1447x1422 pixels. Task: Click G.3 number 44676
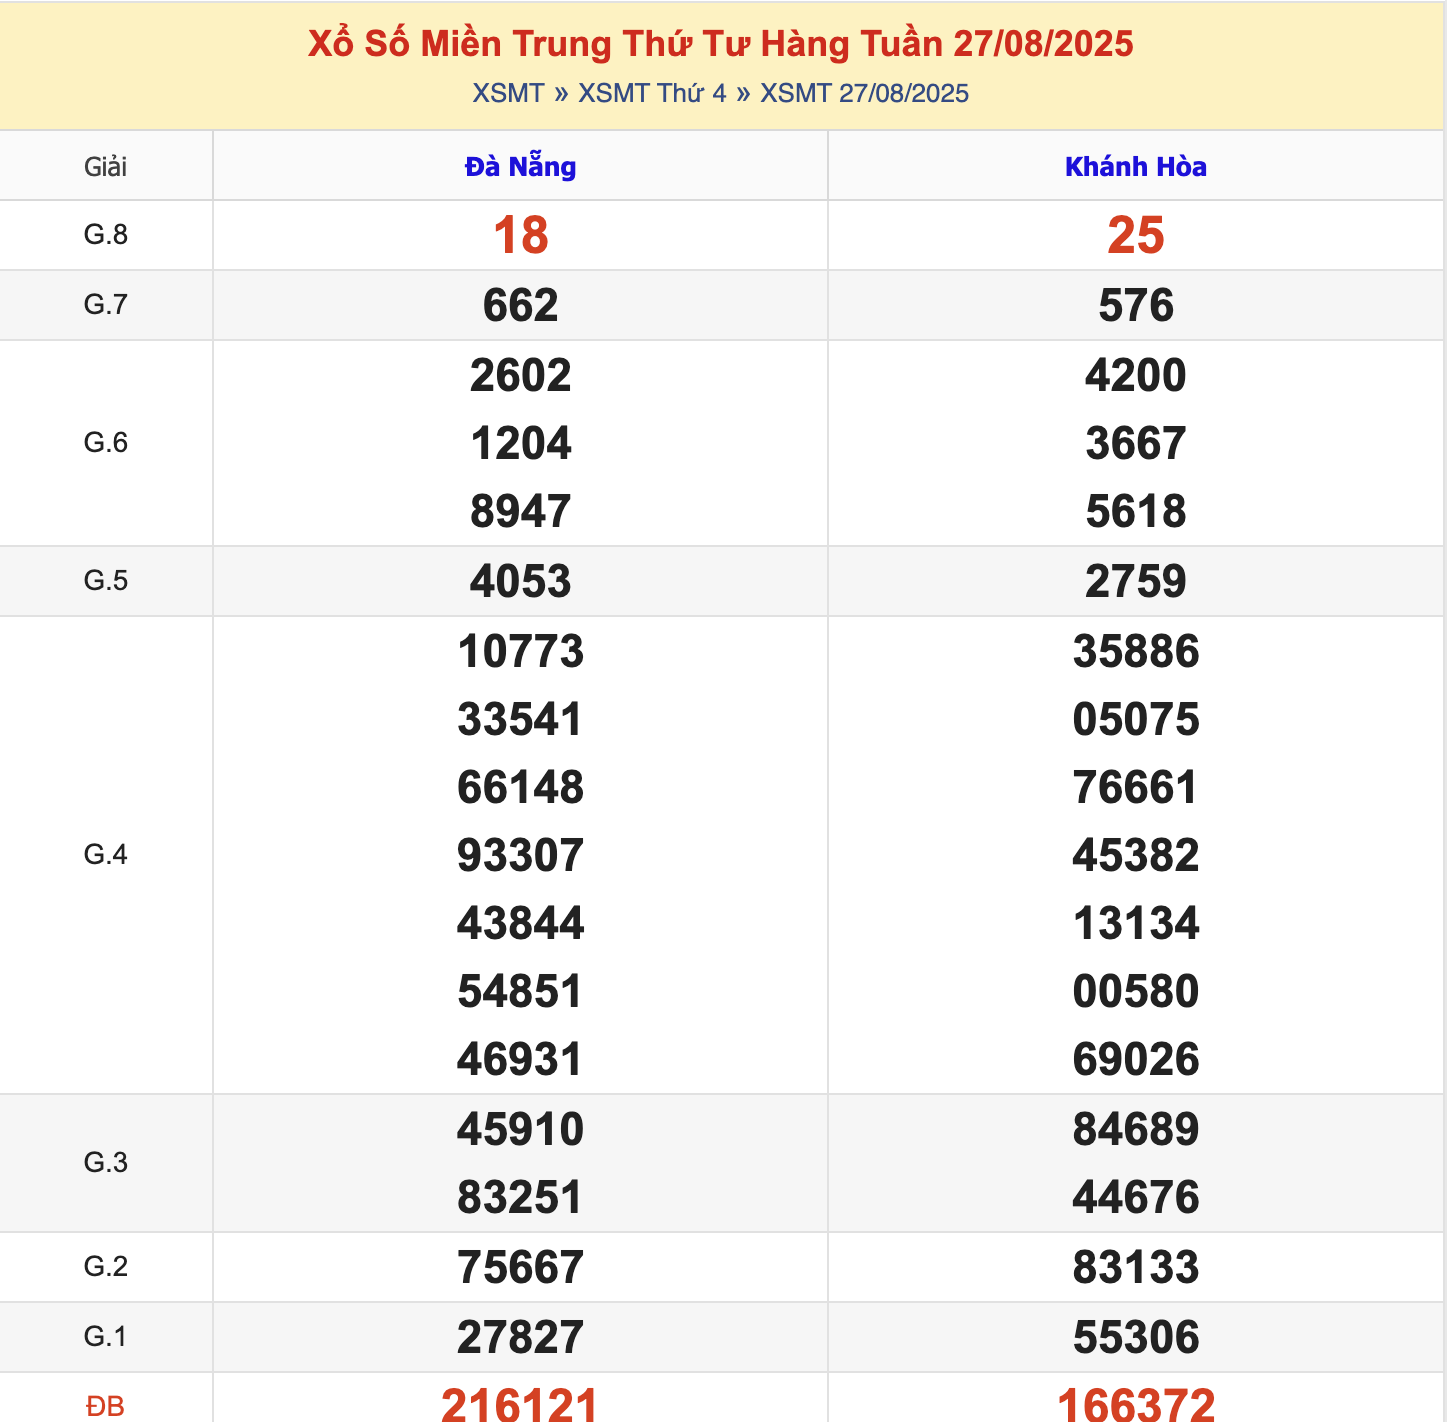(x=1136, y=1198)
